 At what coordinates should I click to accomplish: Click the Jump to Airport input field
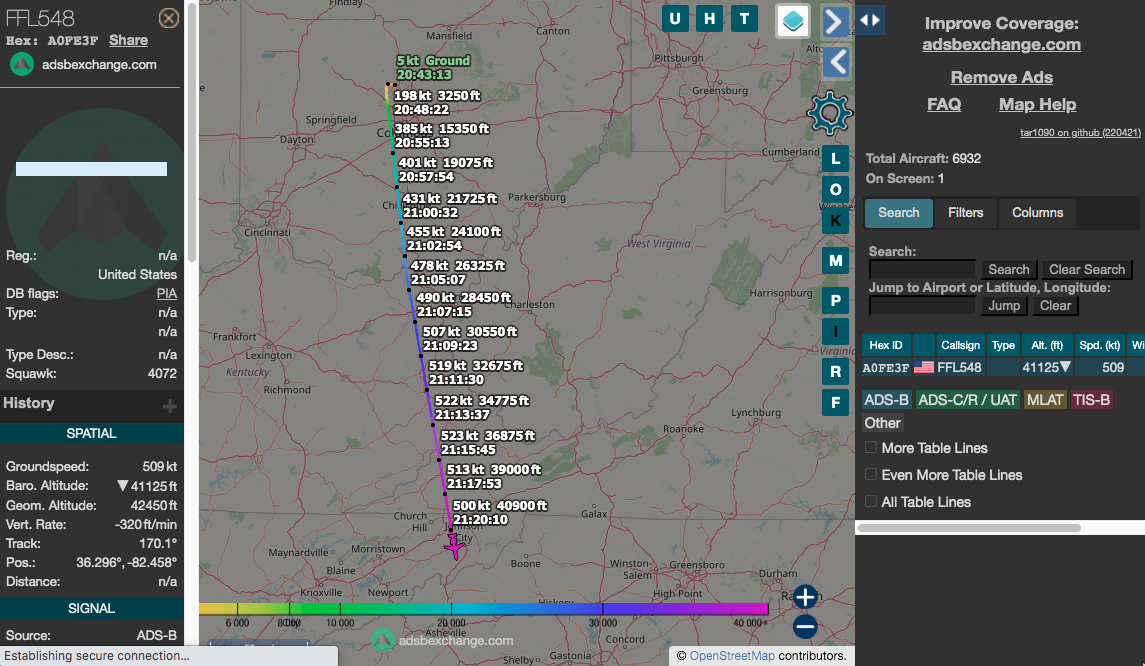(x=922, y=305)
